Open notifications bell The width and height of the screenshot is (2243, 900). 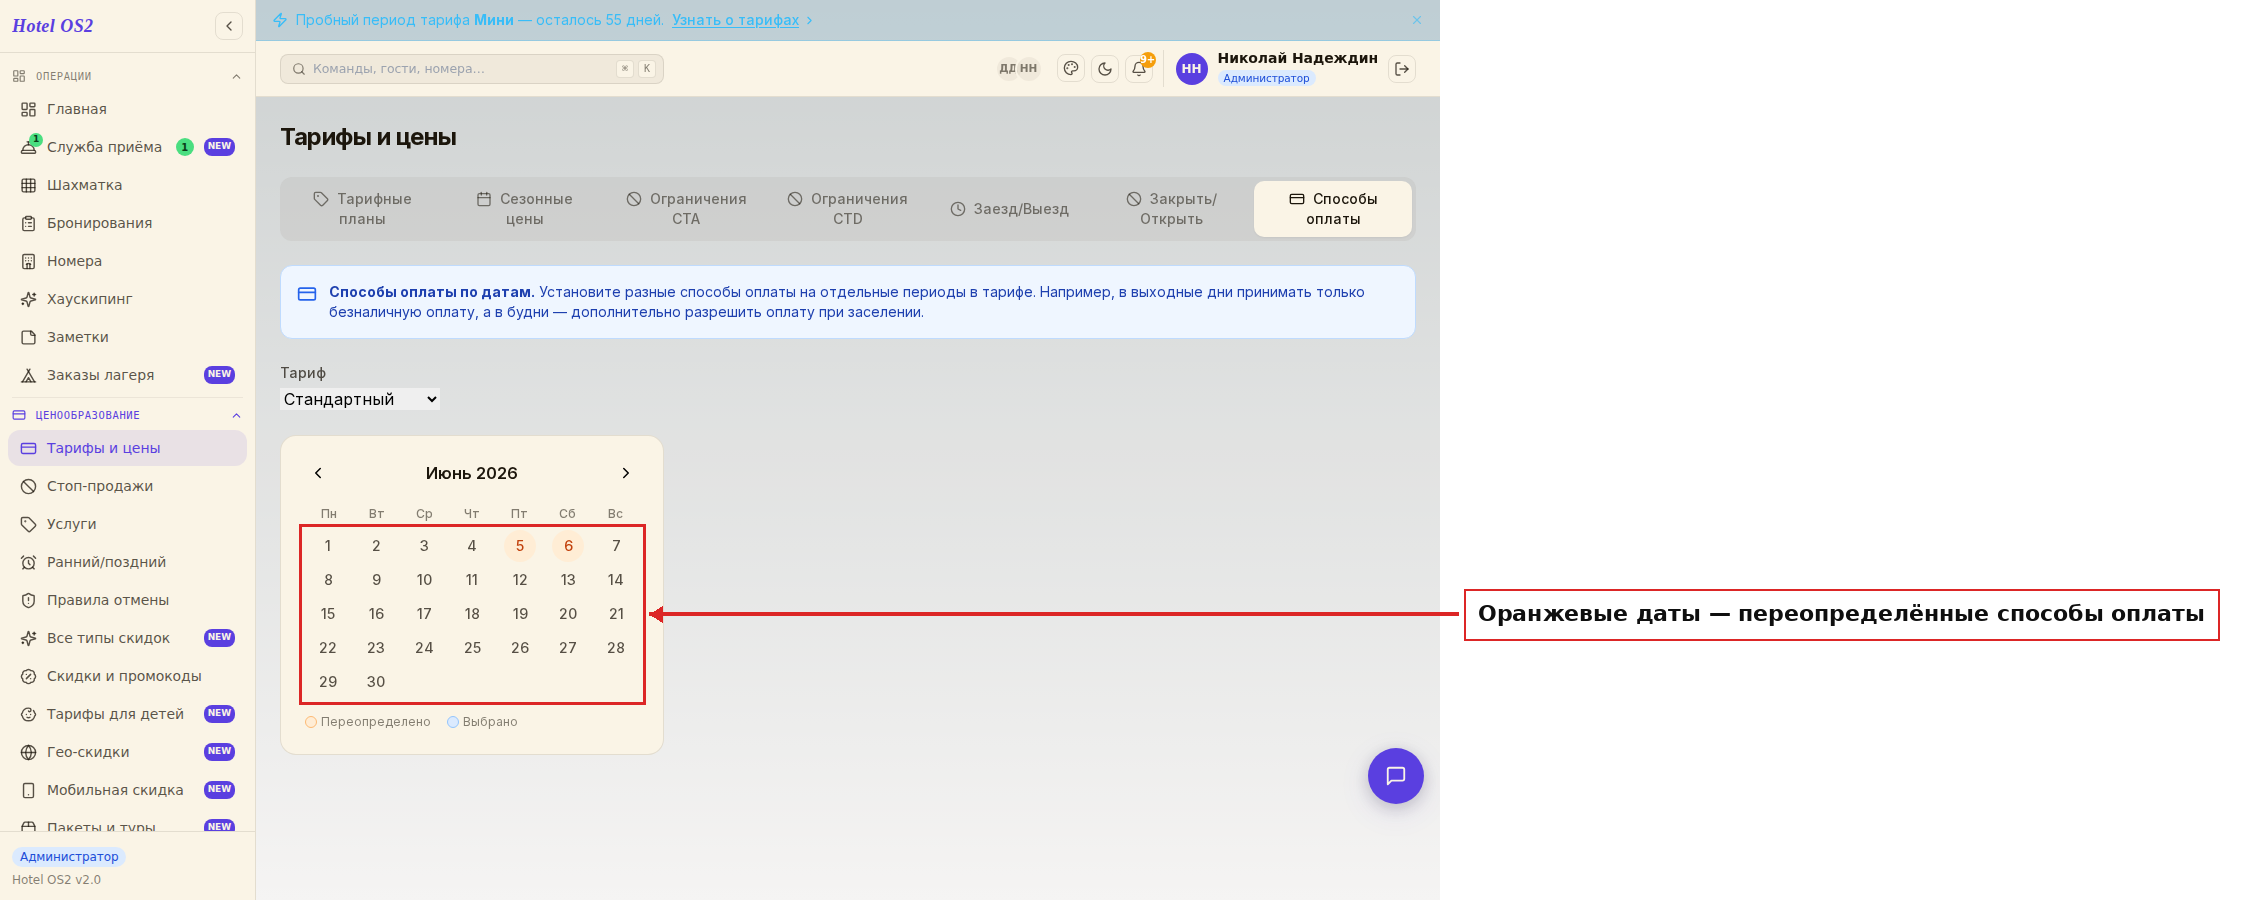click(1139, 69)
